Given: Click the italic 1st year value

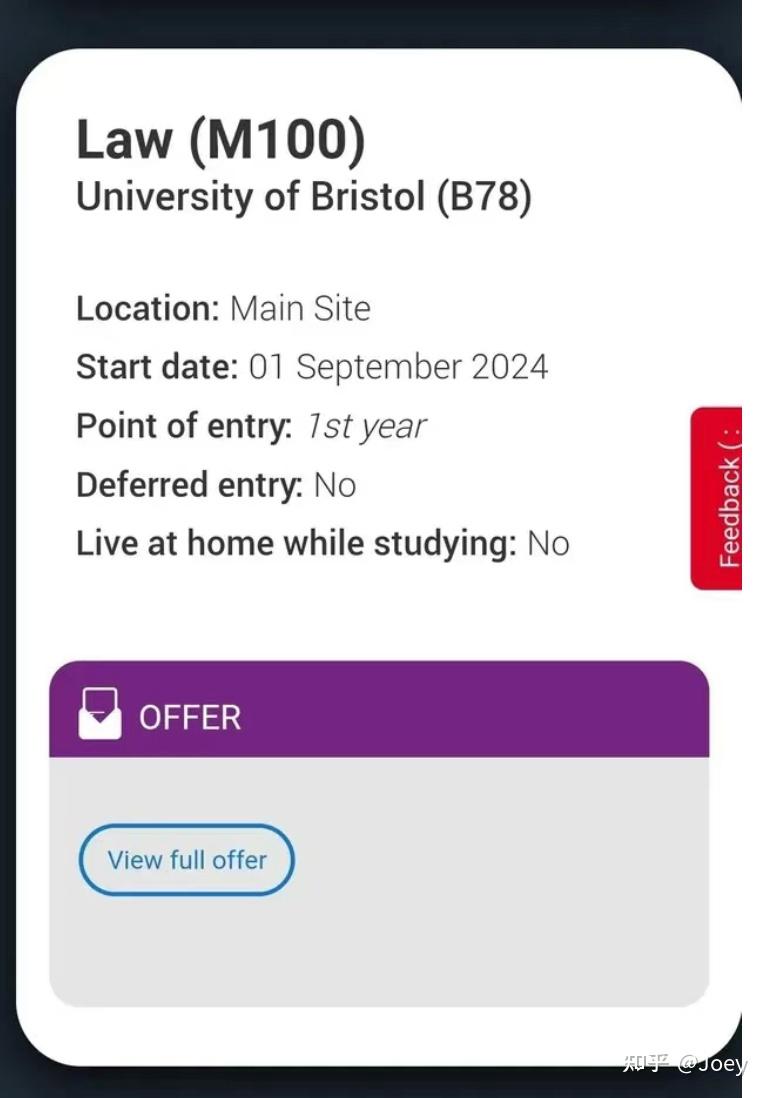Looking at the screenshot, I should (x=366, y=426).
